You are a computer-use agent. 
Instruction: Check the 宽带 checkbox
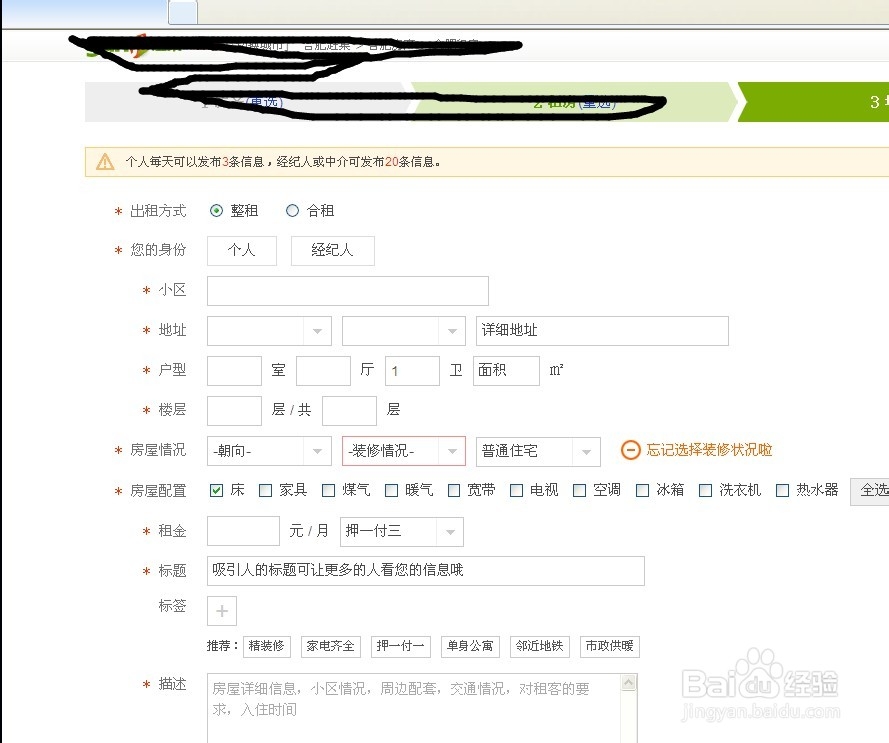click(x=454, y=491)
